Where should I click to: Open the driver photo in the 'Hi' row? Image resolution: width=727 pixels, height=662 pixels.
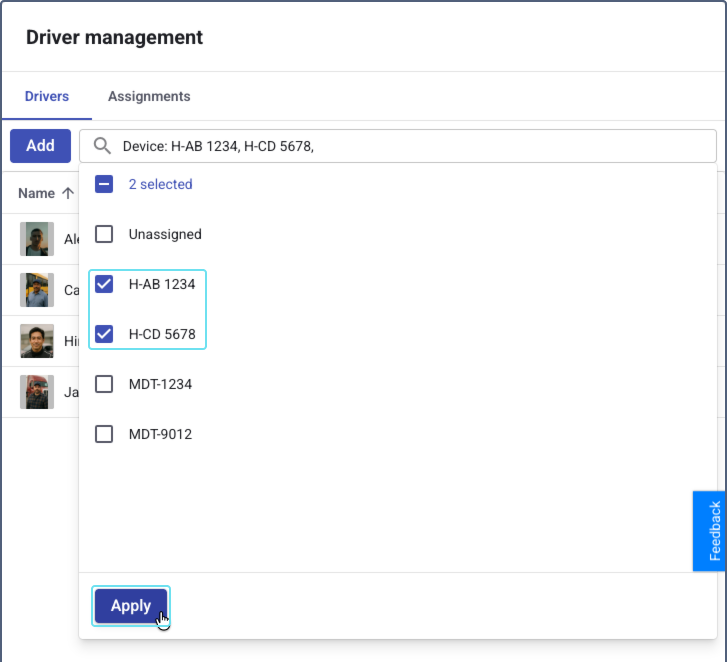click(37, 341)
